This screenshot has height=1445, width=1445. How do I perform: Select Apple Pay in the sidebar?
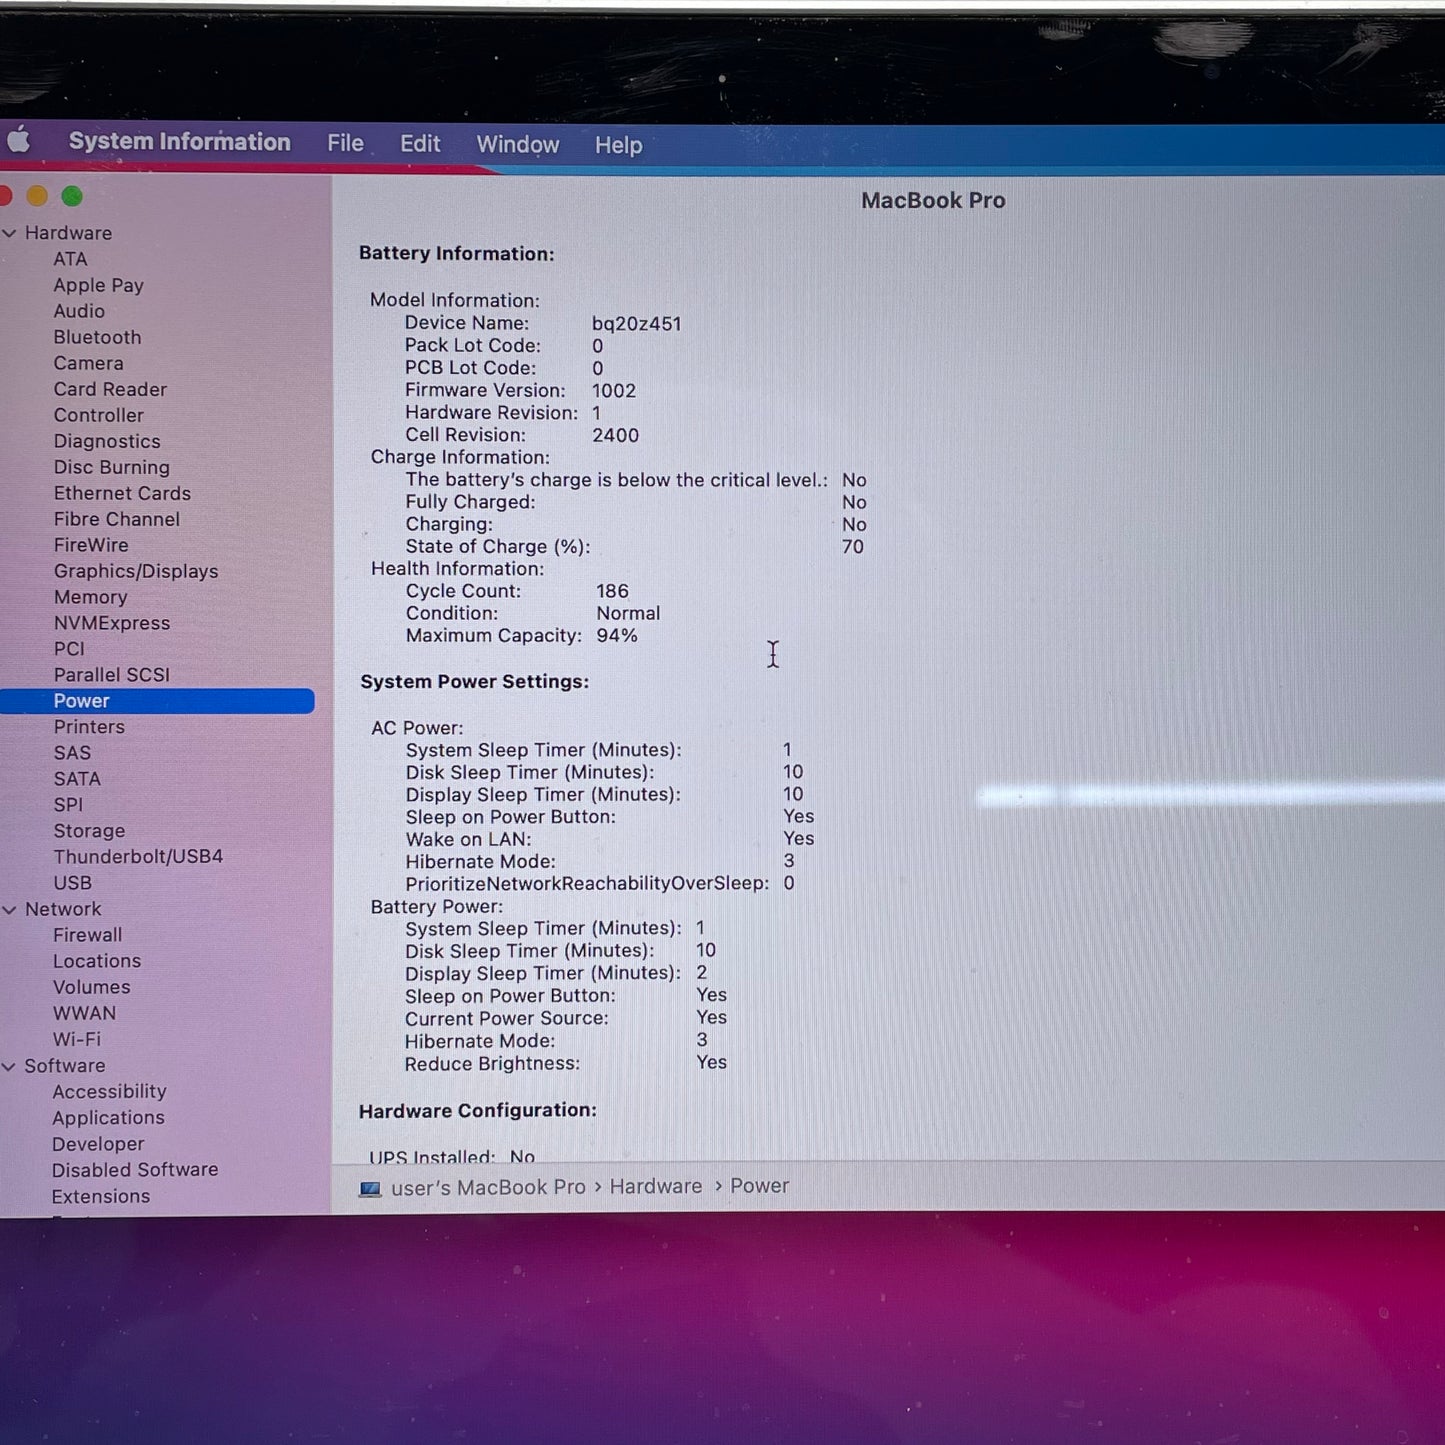[x=98, y=285]
